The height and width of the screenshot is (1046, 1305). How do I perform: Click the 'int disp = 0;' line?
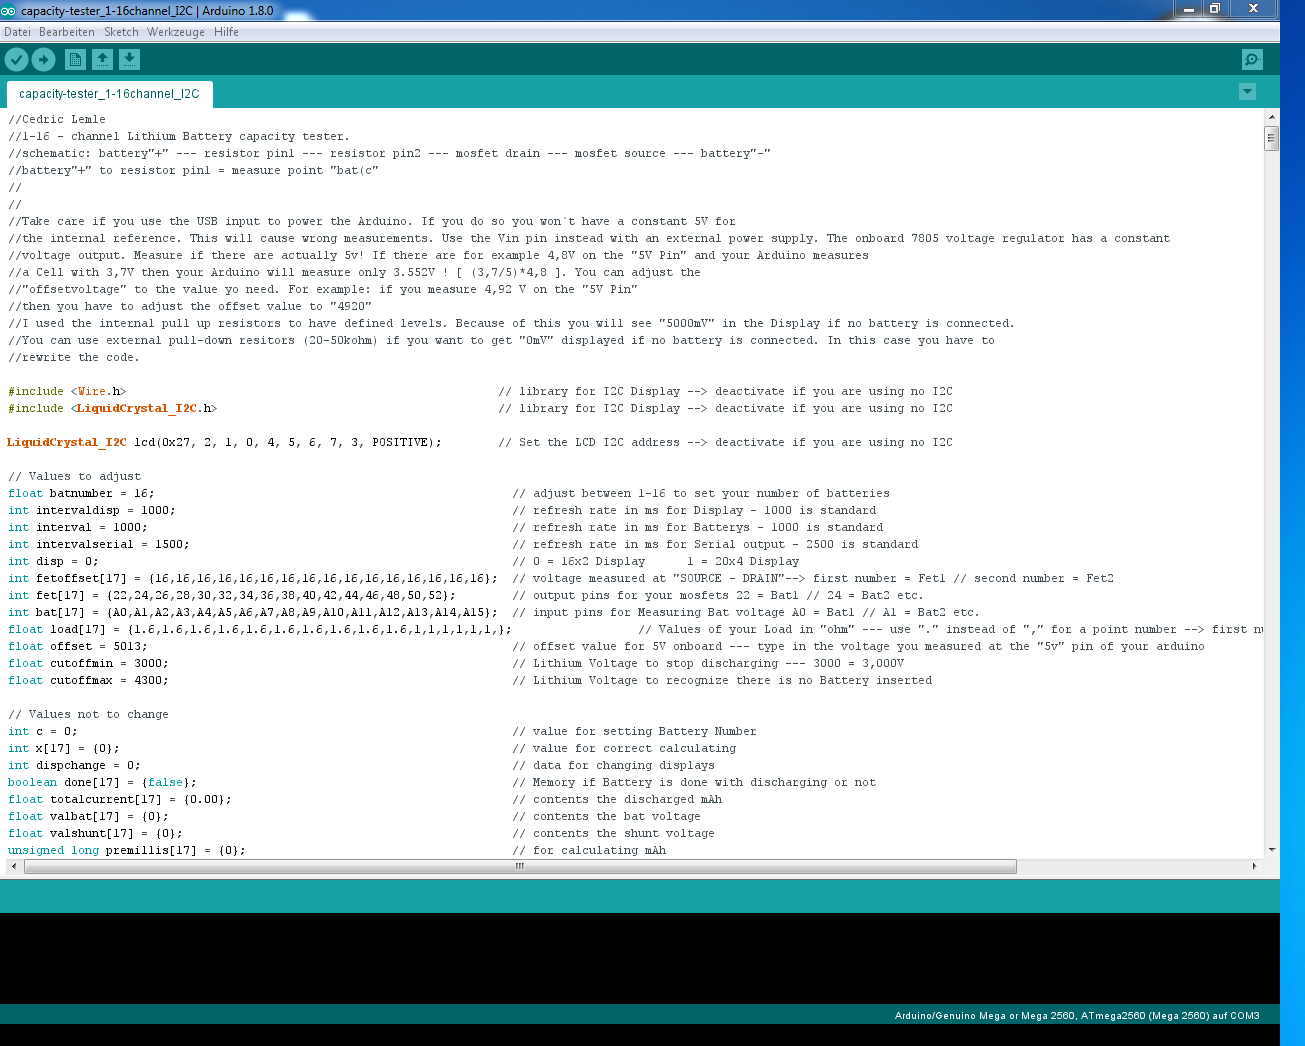pyautogui.click(x=53, y=561)
